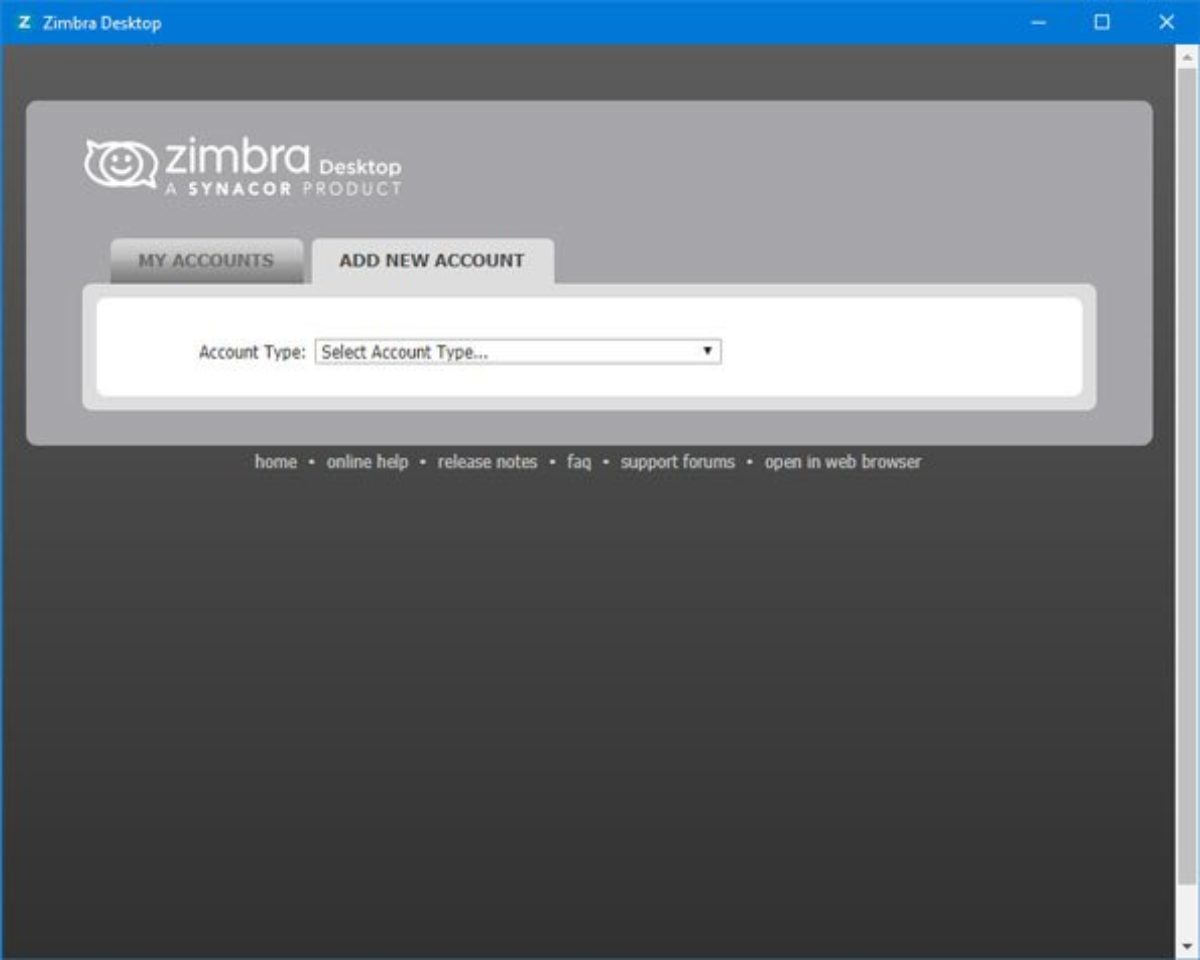View the release notes link
The width and height of the screenshot is (1200, 960).
[487, 462]
